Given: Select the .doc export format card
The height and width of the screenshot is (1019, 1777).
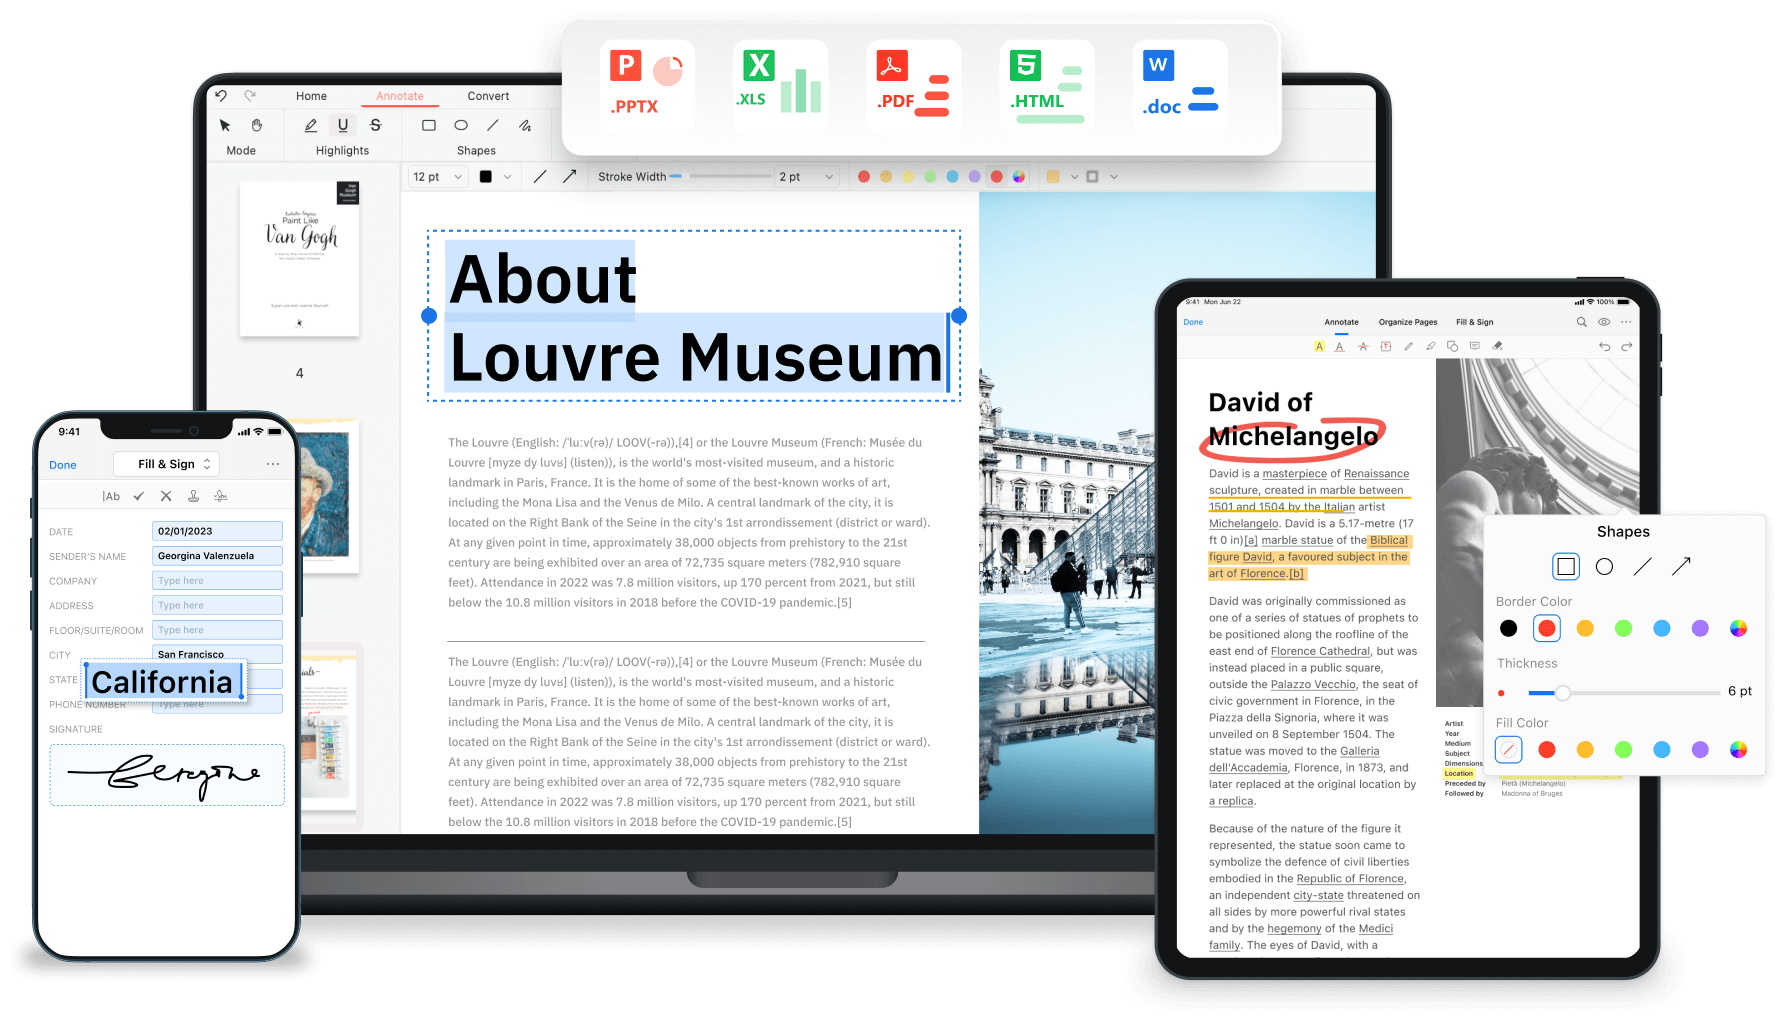Looking at the screenshot, I should click(x=1180, y=87).
